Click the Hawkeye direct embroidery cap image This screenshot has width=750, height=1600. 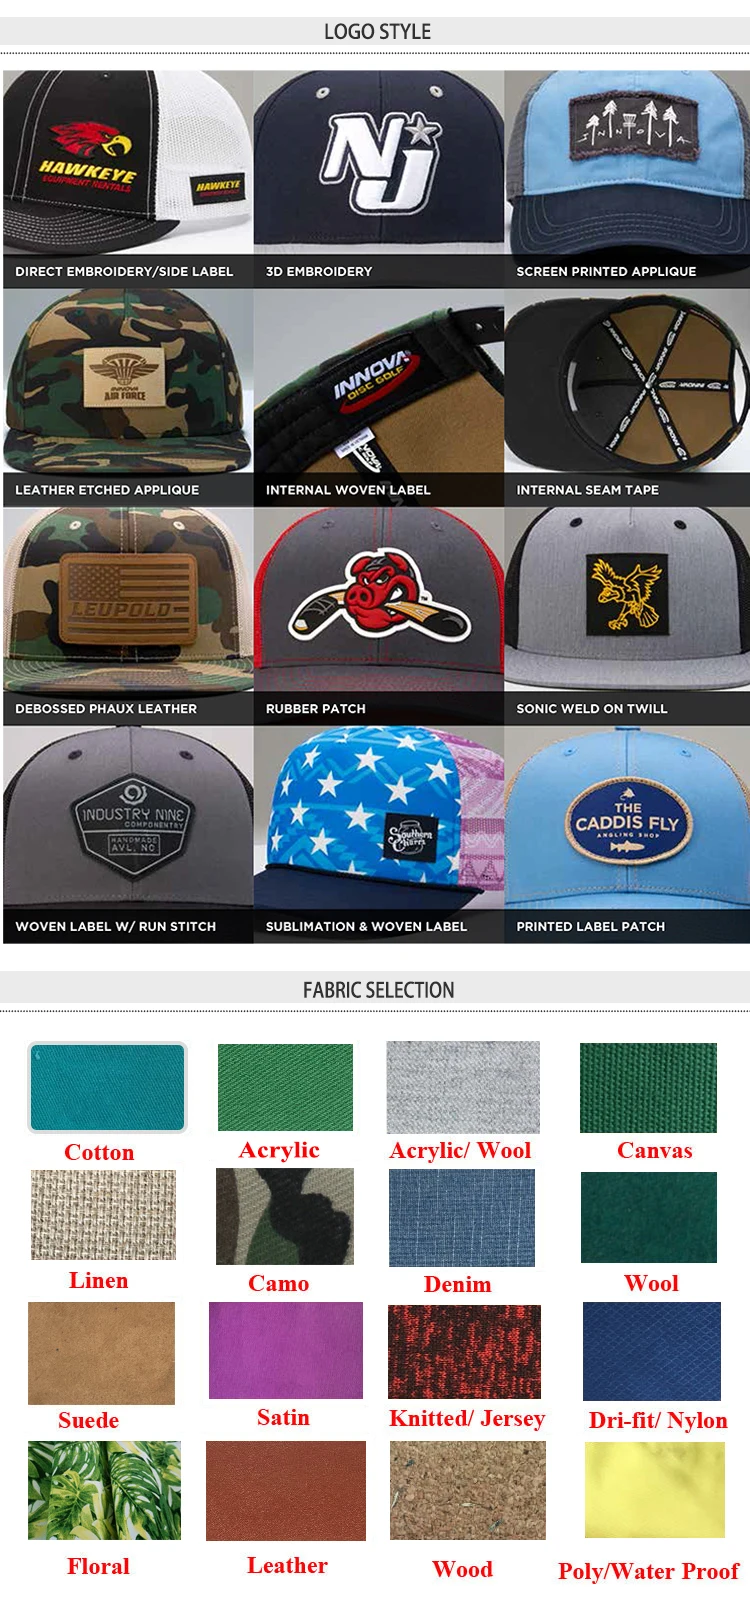[x=128, y=178]
